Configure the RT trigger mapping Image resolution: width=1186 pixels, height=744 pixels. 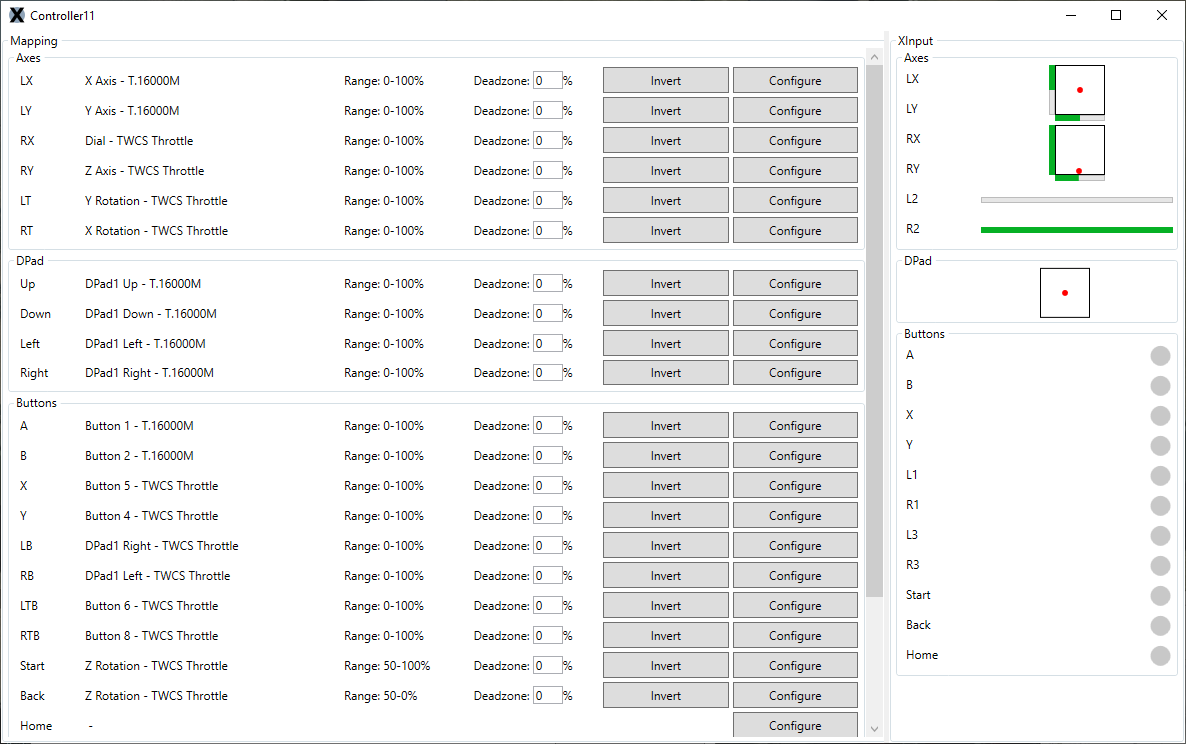pos(795,231)
